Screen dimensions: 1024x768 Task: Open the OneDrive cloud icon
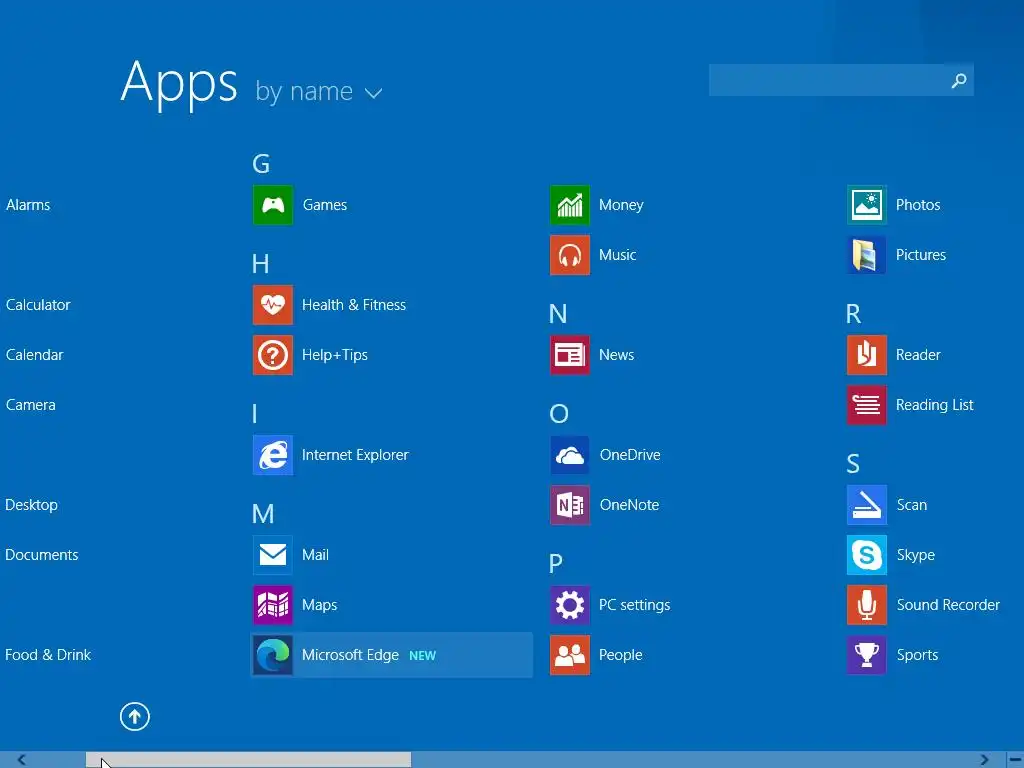(x=569, y=455)
